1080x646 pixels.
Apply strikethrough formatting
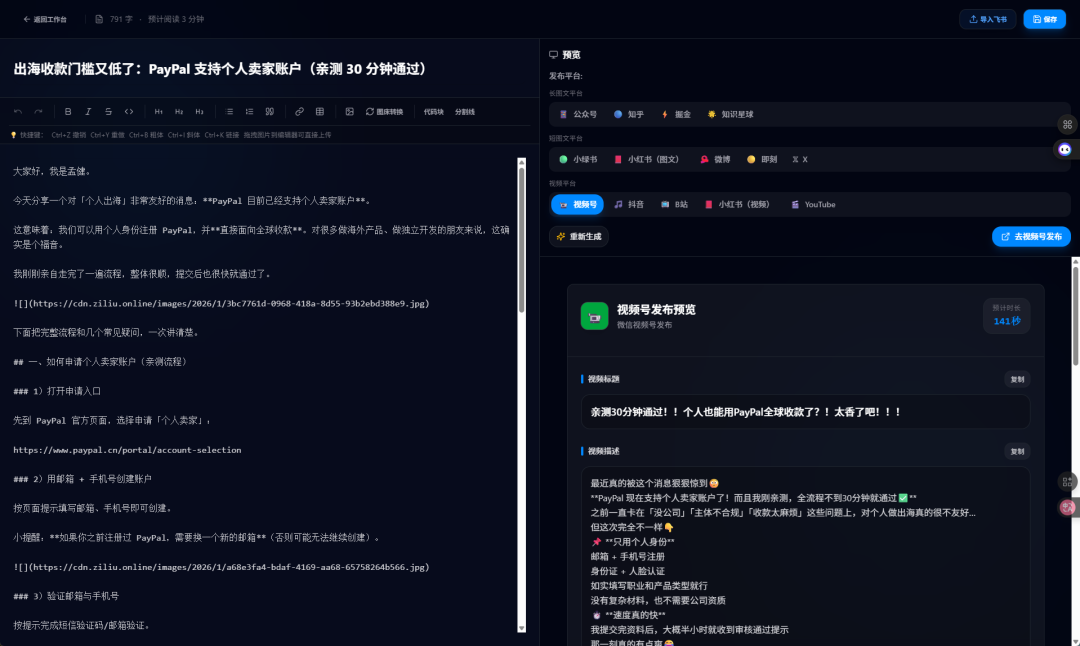(108, 112)
